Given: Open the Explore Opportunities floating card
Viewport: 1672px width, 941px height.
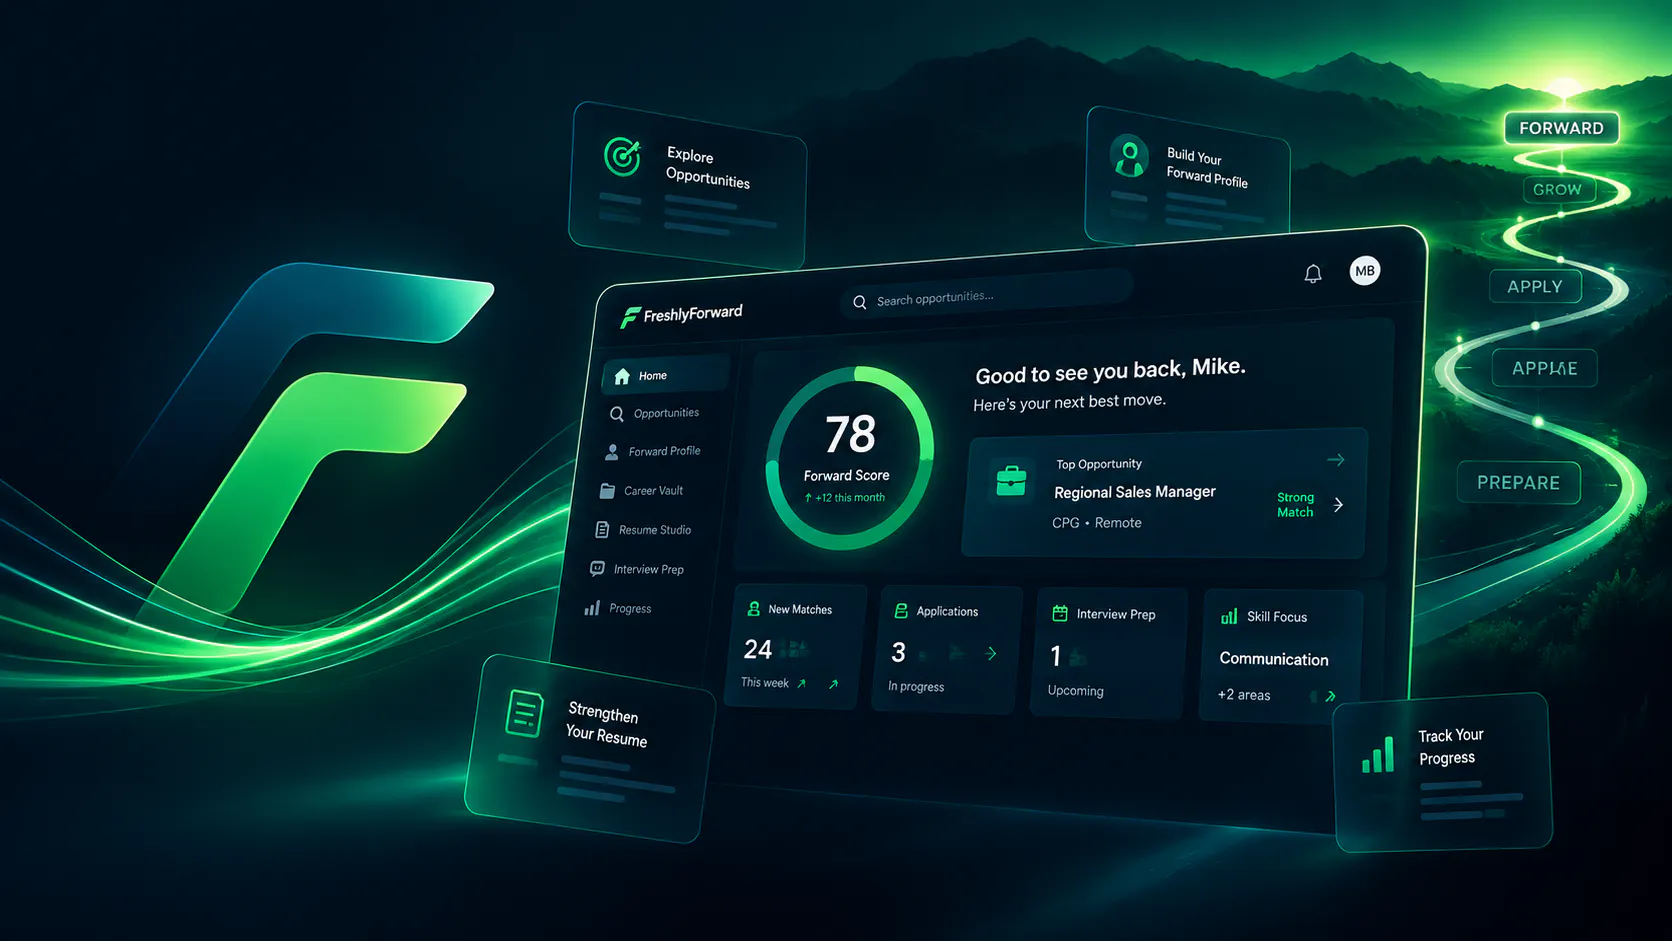Looking at the screenshot, I should point(688,185).
